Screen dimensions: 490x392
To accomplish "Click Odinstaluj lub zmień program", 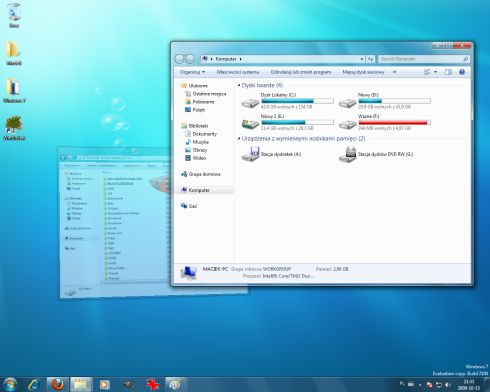I will [301, 72].
